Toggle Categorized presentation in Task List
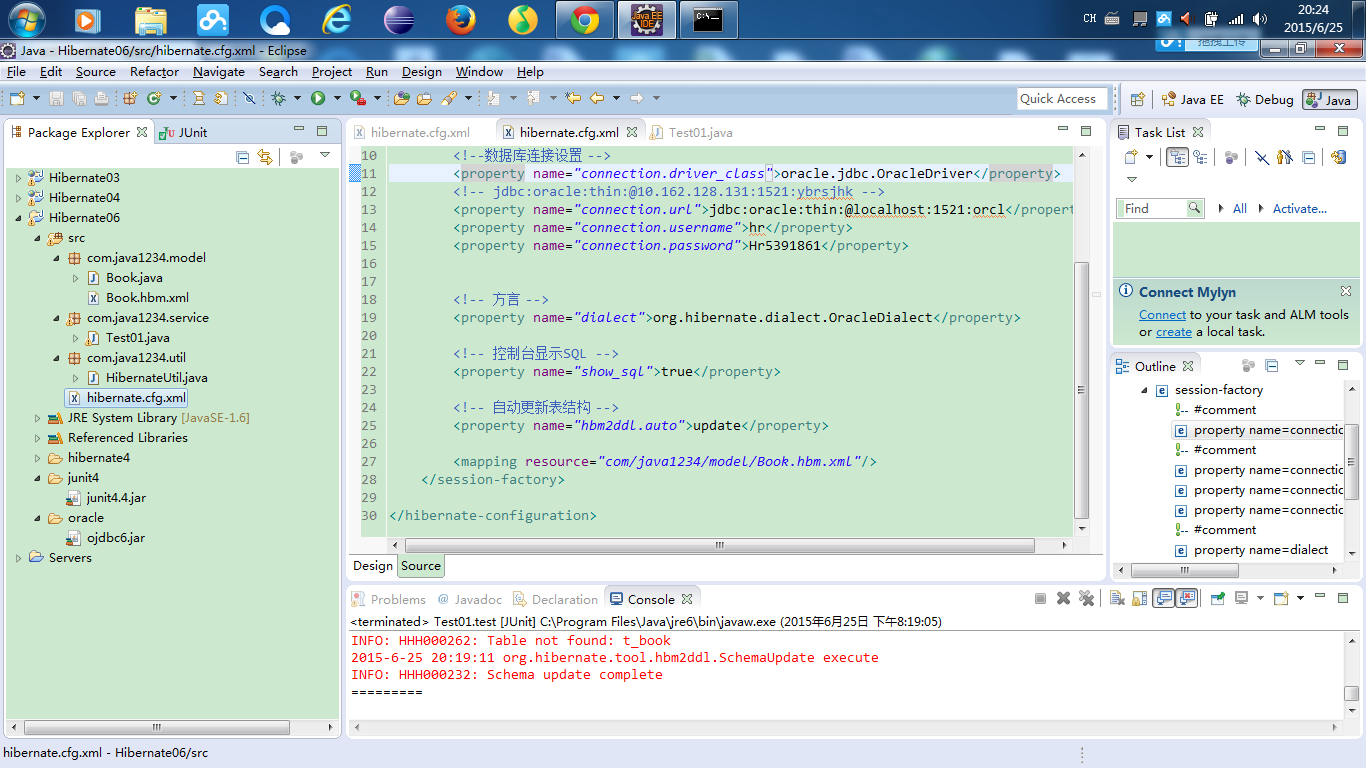1366x768 pixels. click(1177, 157)
